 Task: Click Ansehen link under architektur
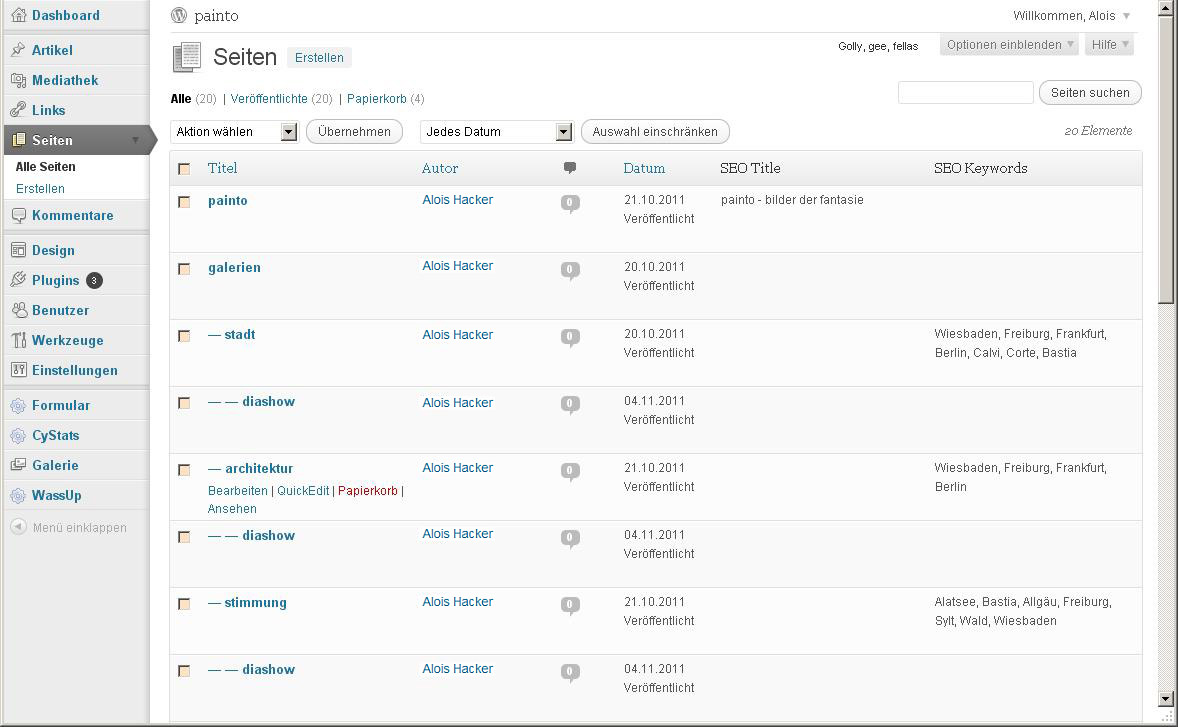232,508
